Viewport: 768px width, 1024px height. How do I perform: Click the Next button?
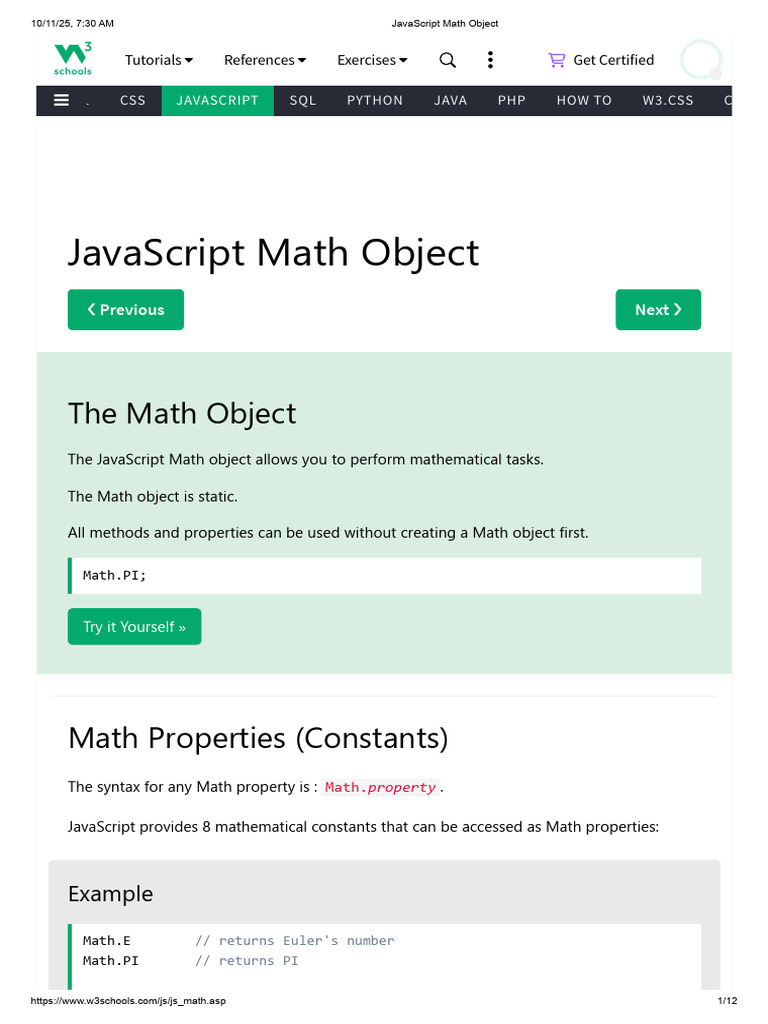[x=658, y=310]
